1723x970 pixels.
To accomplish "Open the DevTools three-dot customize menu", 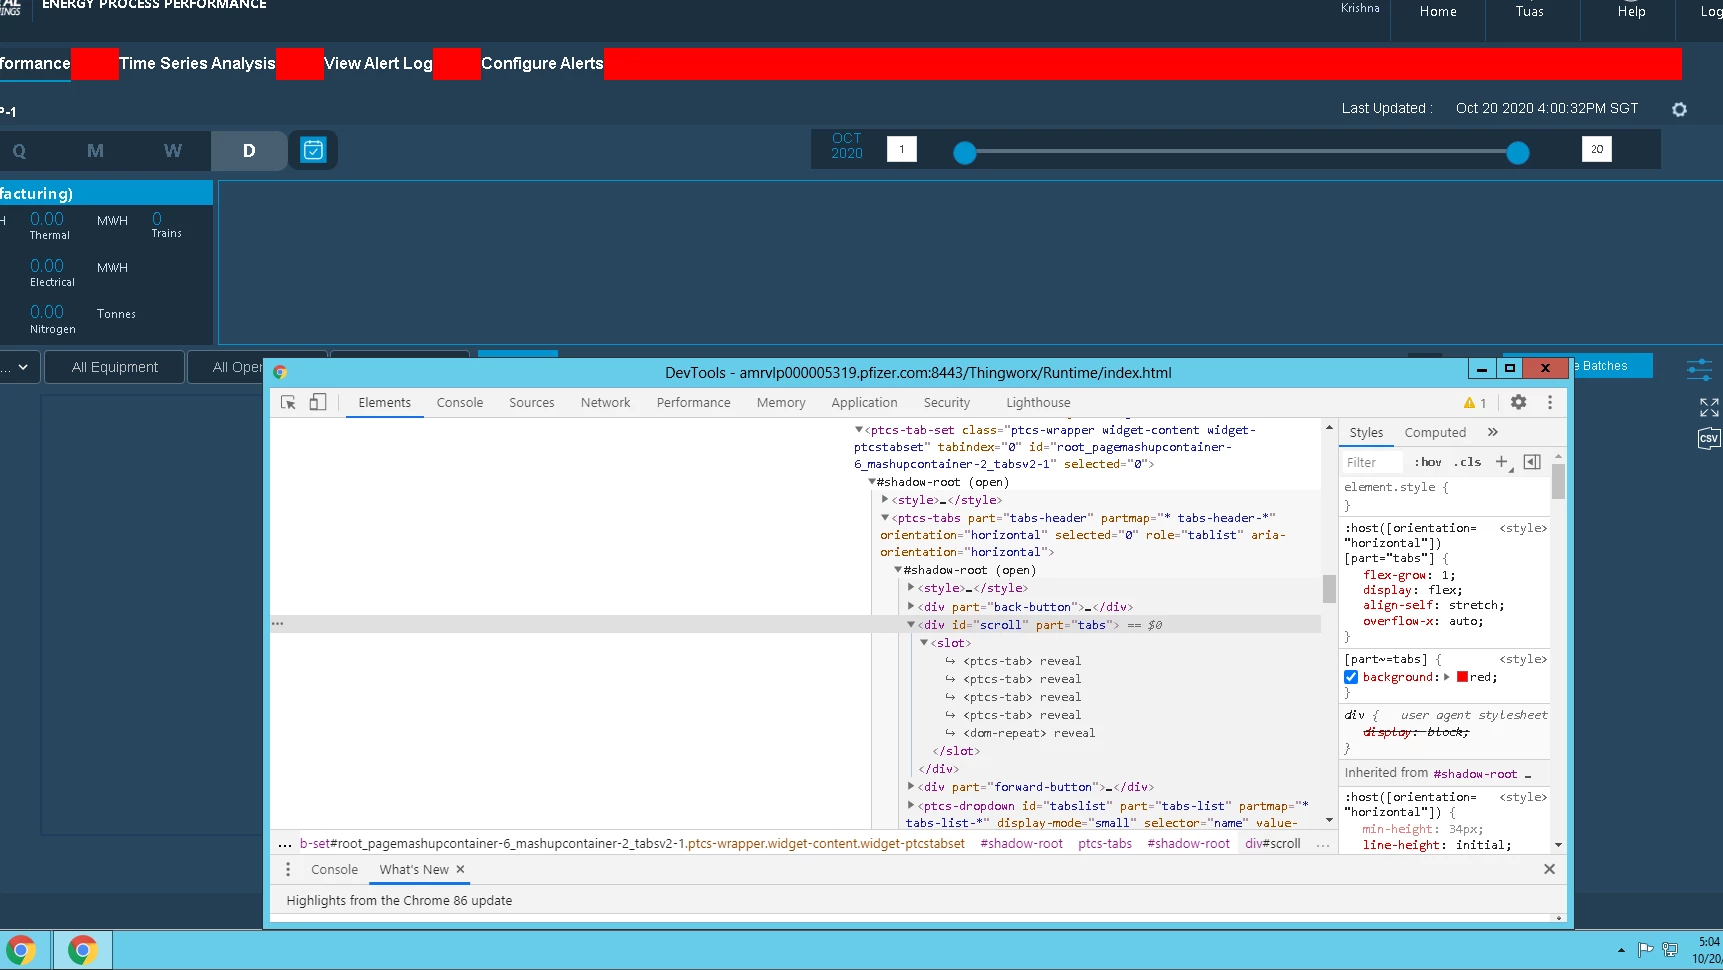I will [1550, 402].
